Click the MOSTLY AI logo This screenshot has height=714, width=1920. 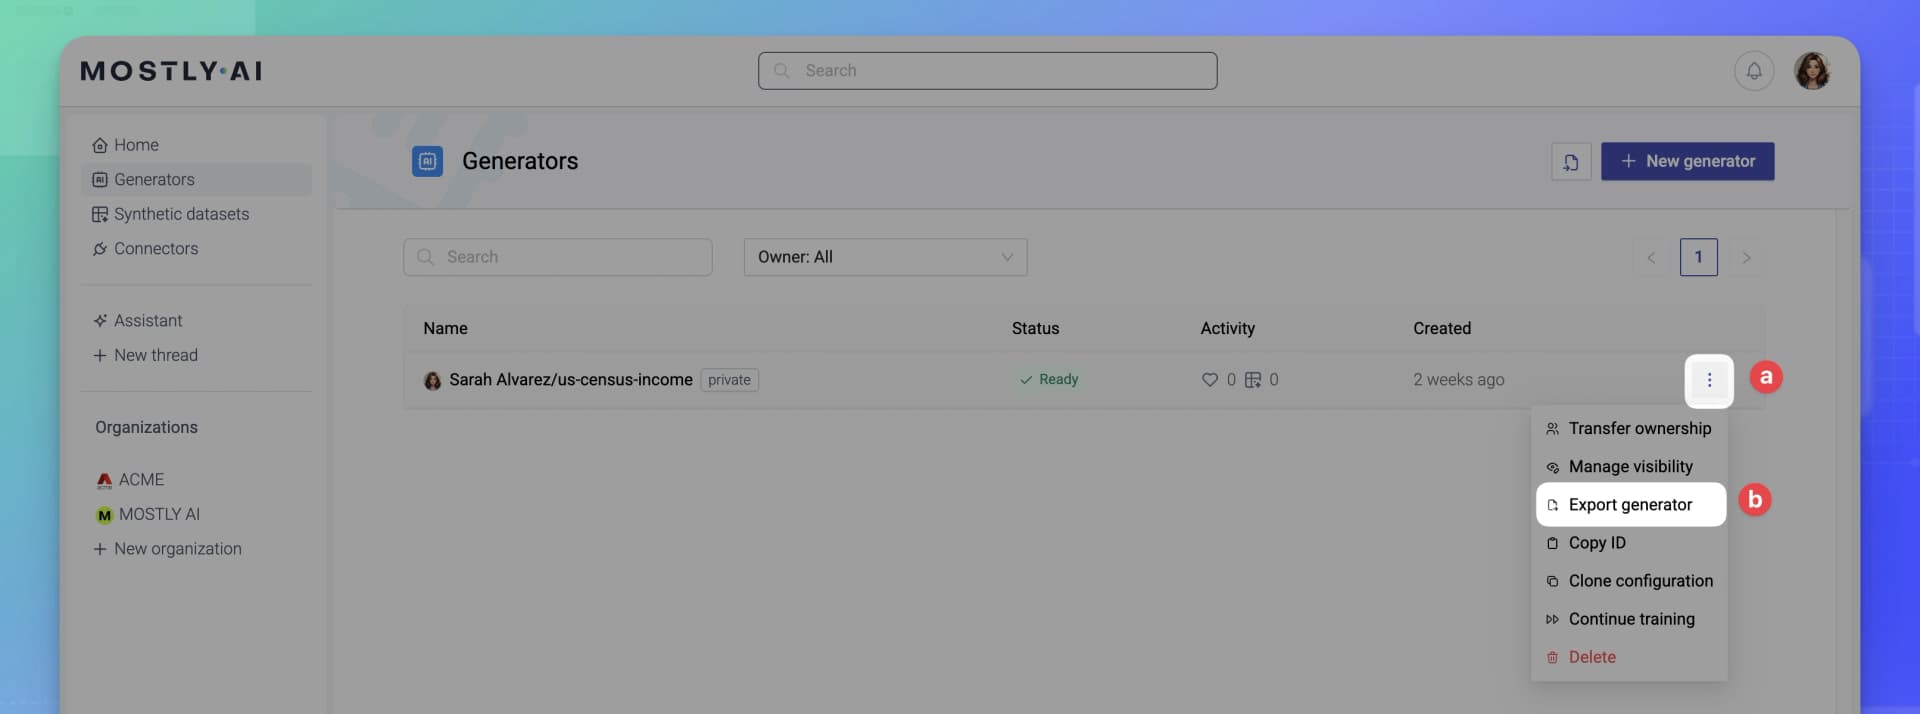(x=171, y=71)
